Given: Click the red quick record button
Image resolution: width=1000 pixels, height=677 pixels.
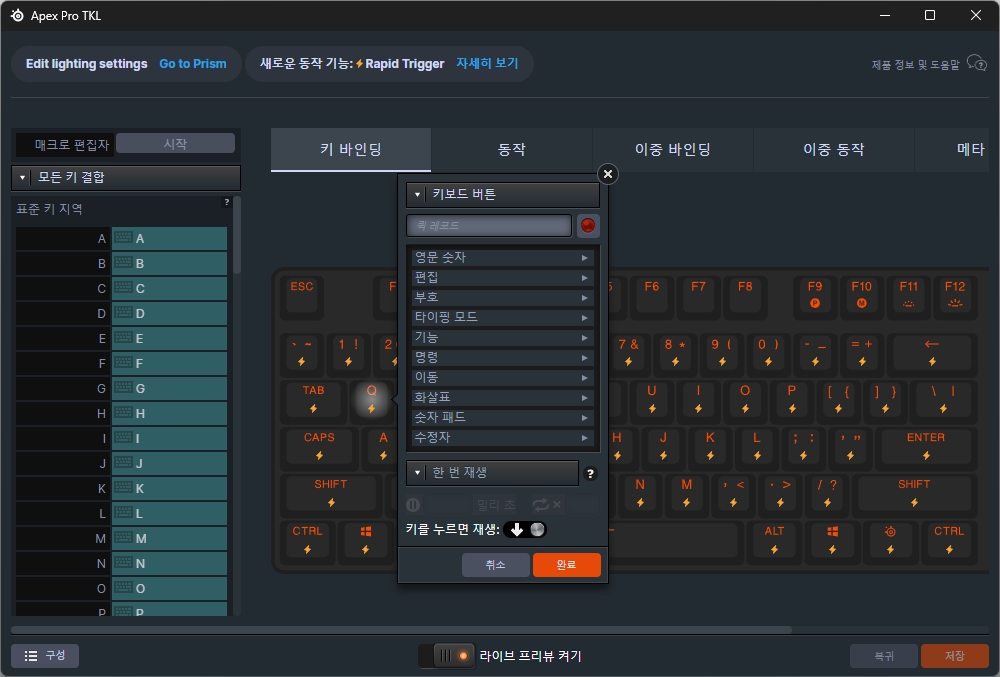Looking at the screenshot, I should point(587,226).
